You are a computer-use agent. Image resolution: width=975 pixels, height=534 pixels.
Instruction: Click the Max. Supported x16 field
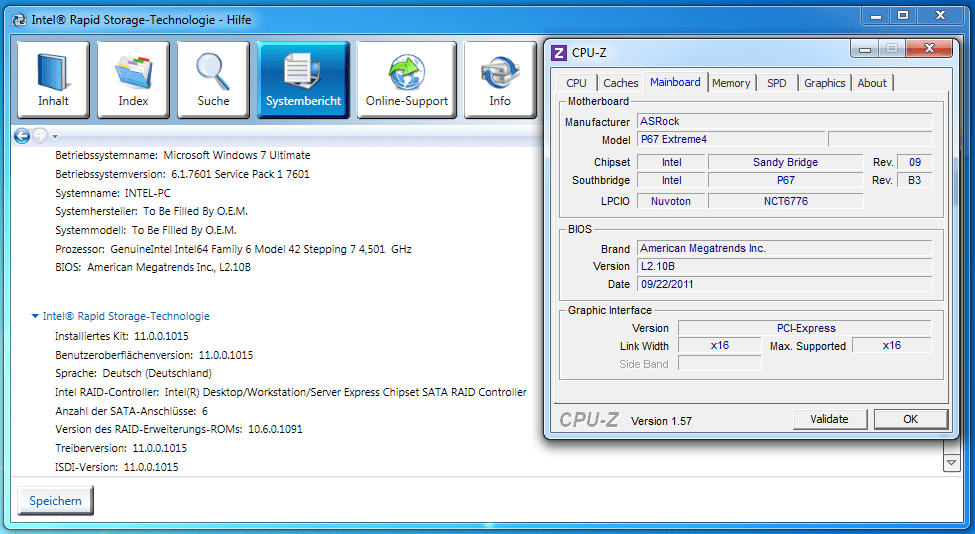[x=892, y=346]
